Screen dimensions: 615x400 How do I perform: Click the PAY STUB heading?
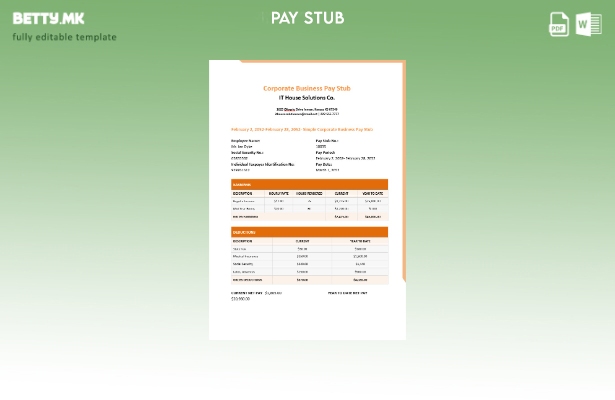(307, 18)
